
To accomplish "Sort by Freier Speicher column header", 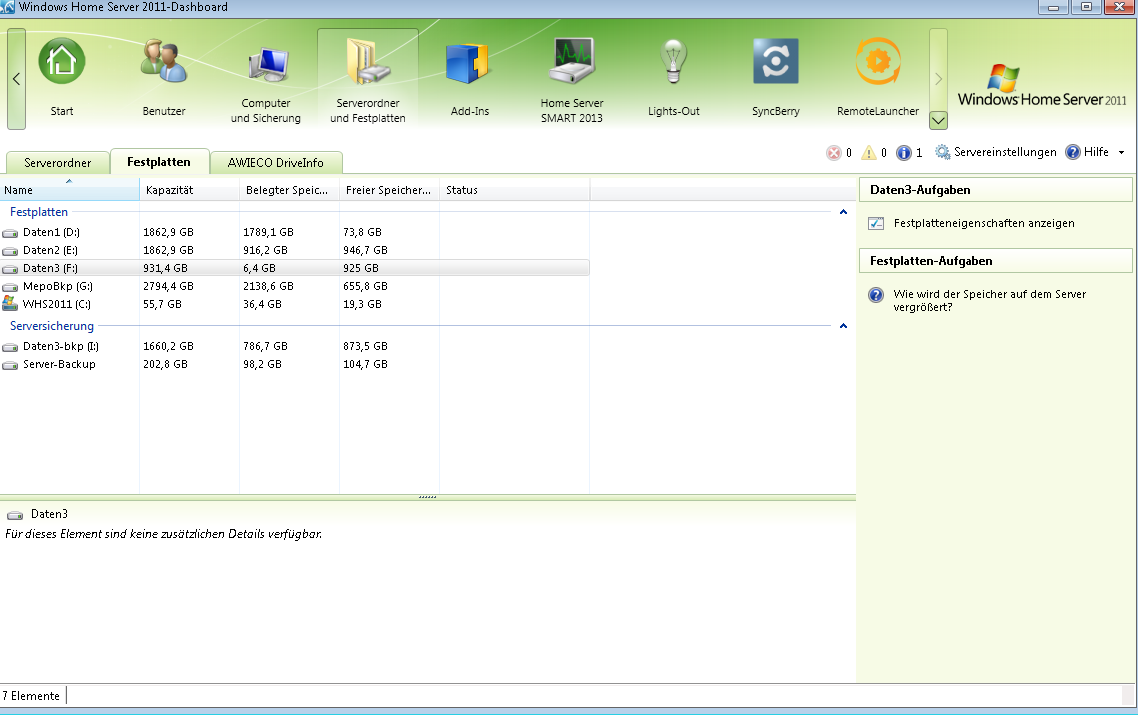I will 390,190.
